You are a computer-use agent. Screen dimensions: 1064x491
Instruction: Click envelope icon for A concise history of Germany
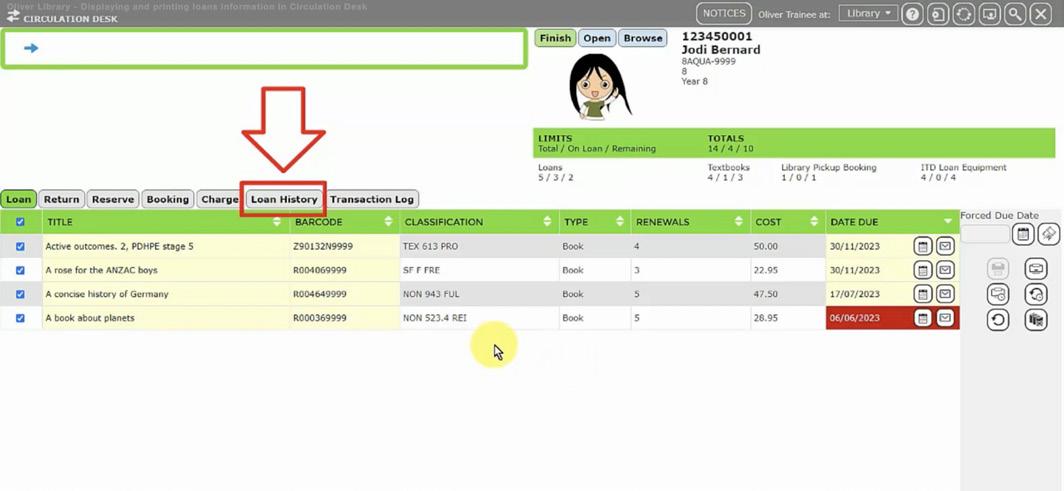click(945, 294)
